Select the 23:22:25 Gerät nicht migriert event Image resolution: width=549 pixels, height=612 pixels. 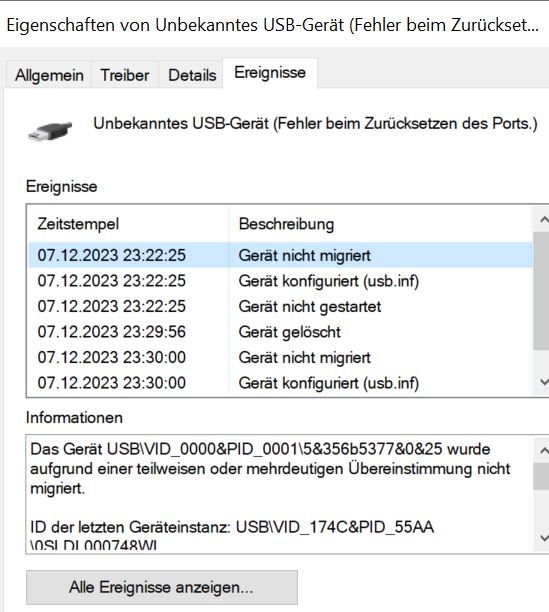click(280, 255)
